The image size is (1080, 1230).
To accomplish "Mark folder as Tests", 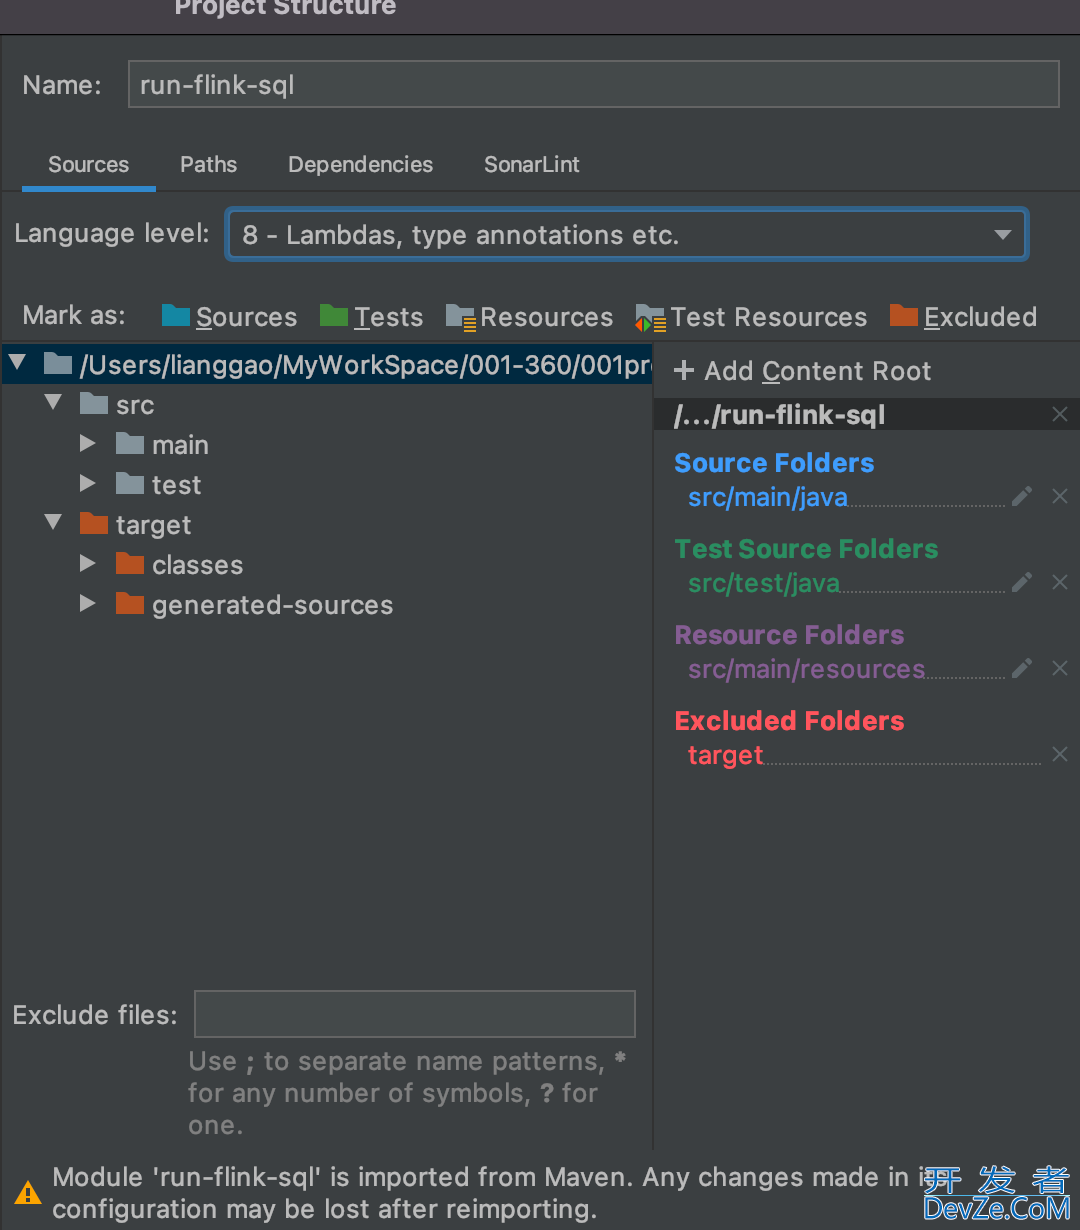I will [371, 317].
